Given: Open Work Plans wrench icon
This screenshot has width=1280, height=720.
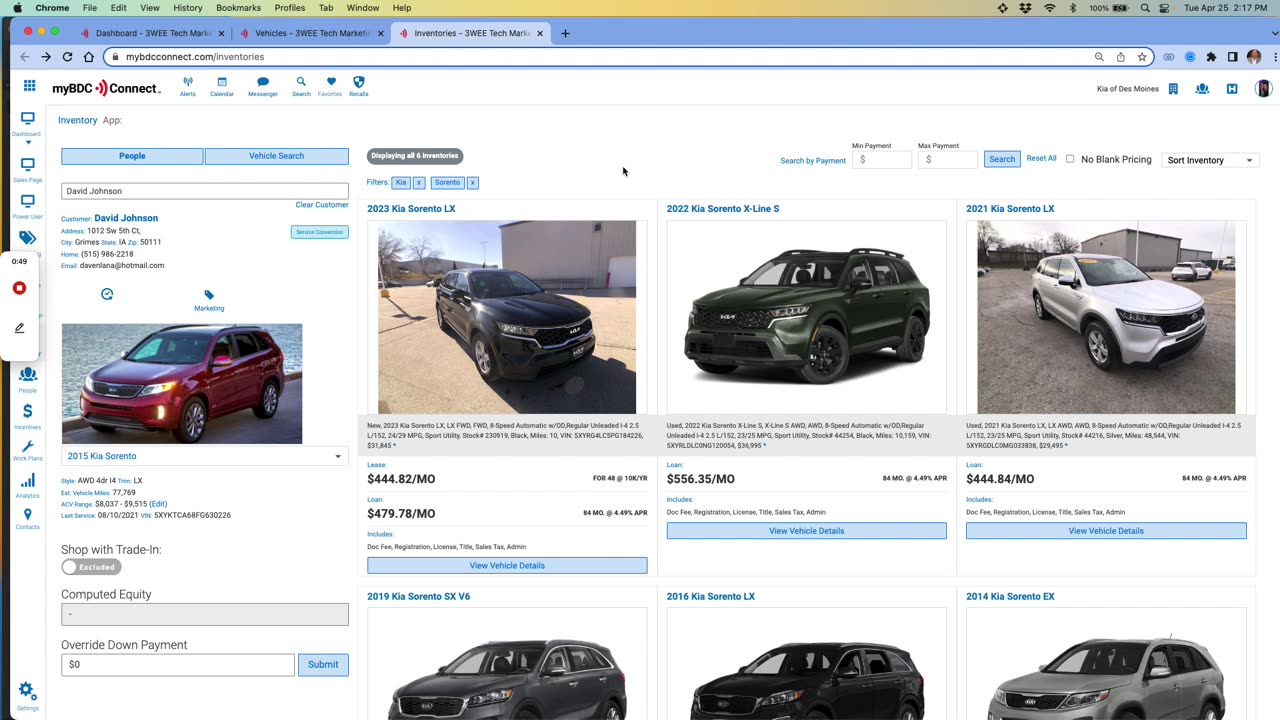Looking at the screenshot, I should tap(27, 451).
